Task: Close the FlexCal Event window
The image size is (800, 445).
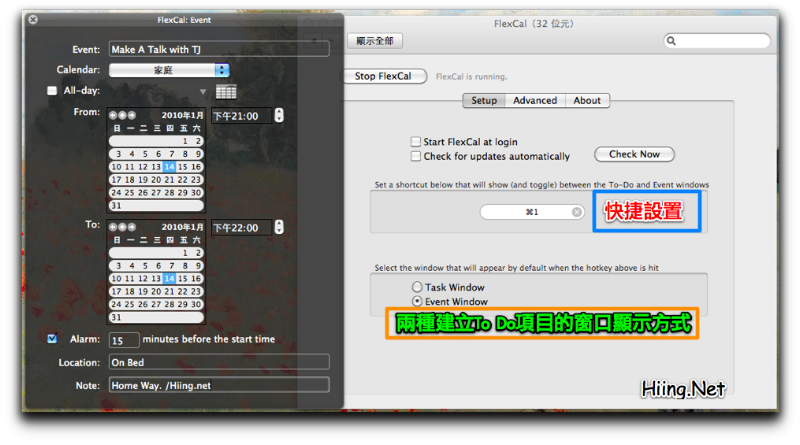Action: pyautogui.click(x=33, y=19)
